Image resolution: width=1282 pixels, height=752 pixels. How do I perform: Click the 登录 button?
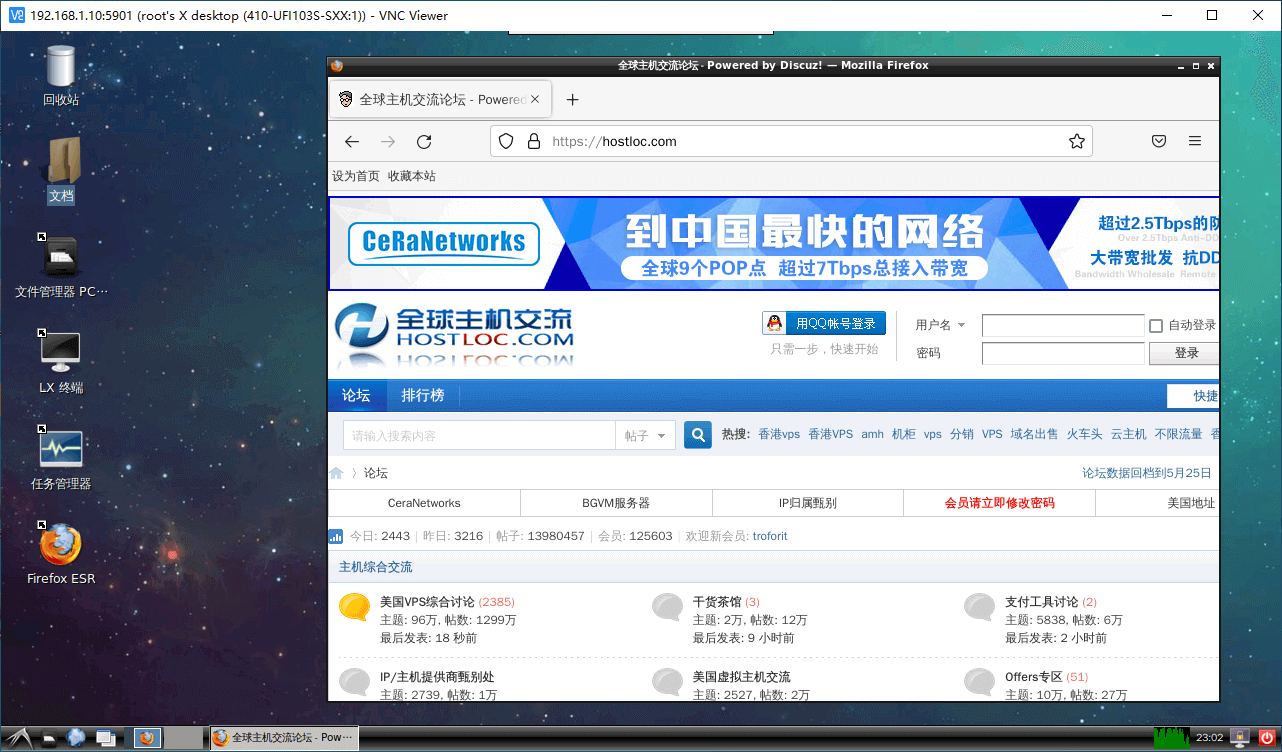pyautogui.click(x=1184, y=353)
